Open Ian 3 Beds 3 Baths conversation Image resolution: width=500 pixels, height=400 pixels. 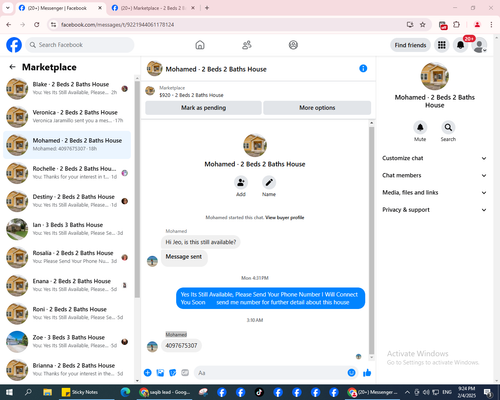(67, 229)
